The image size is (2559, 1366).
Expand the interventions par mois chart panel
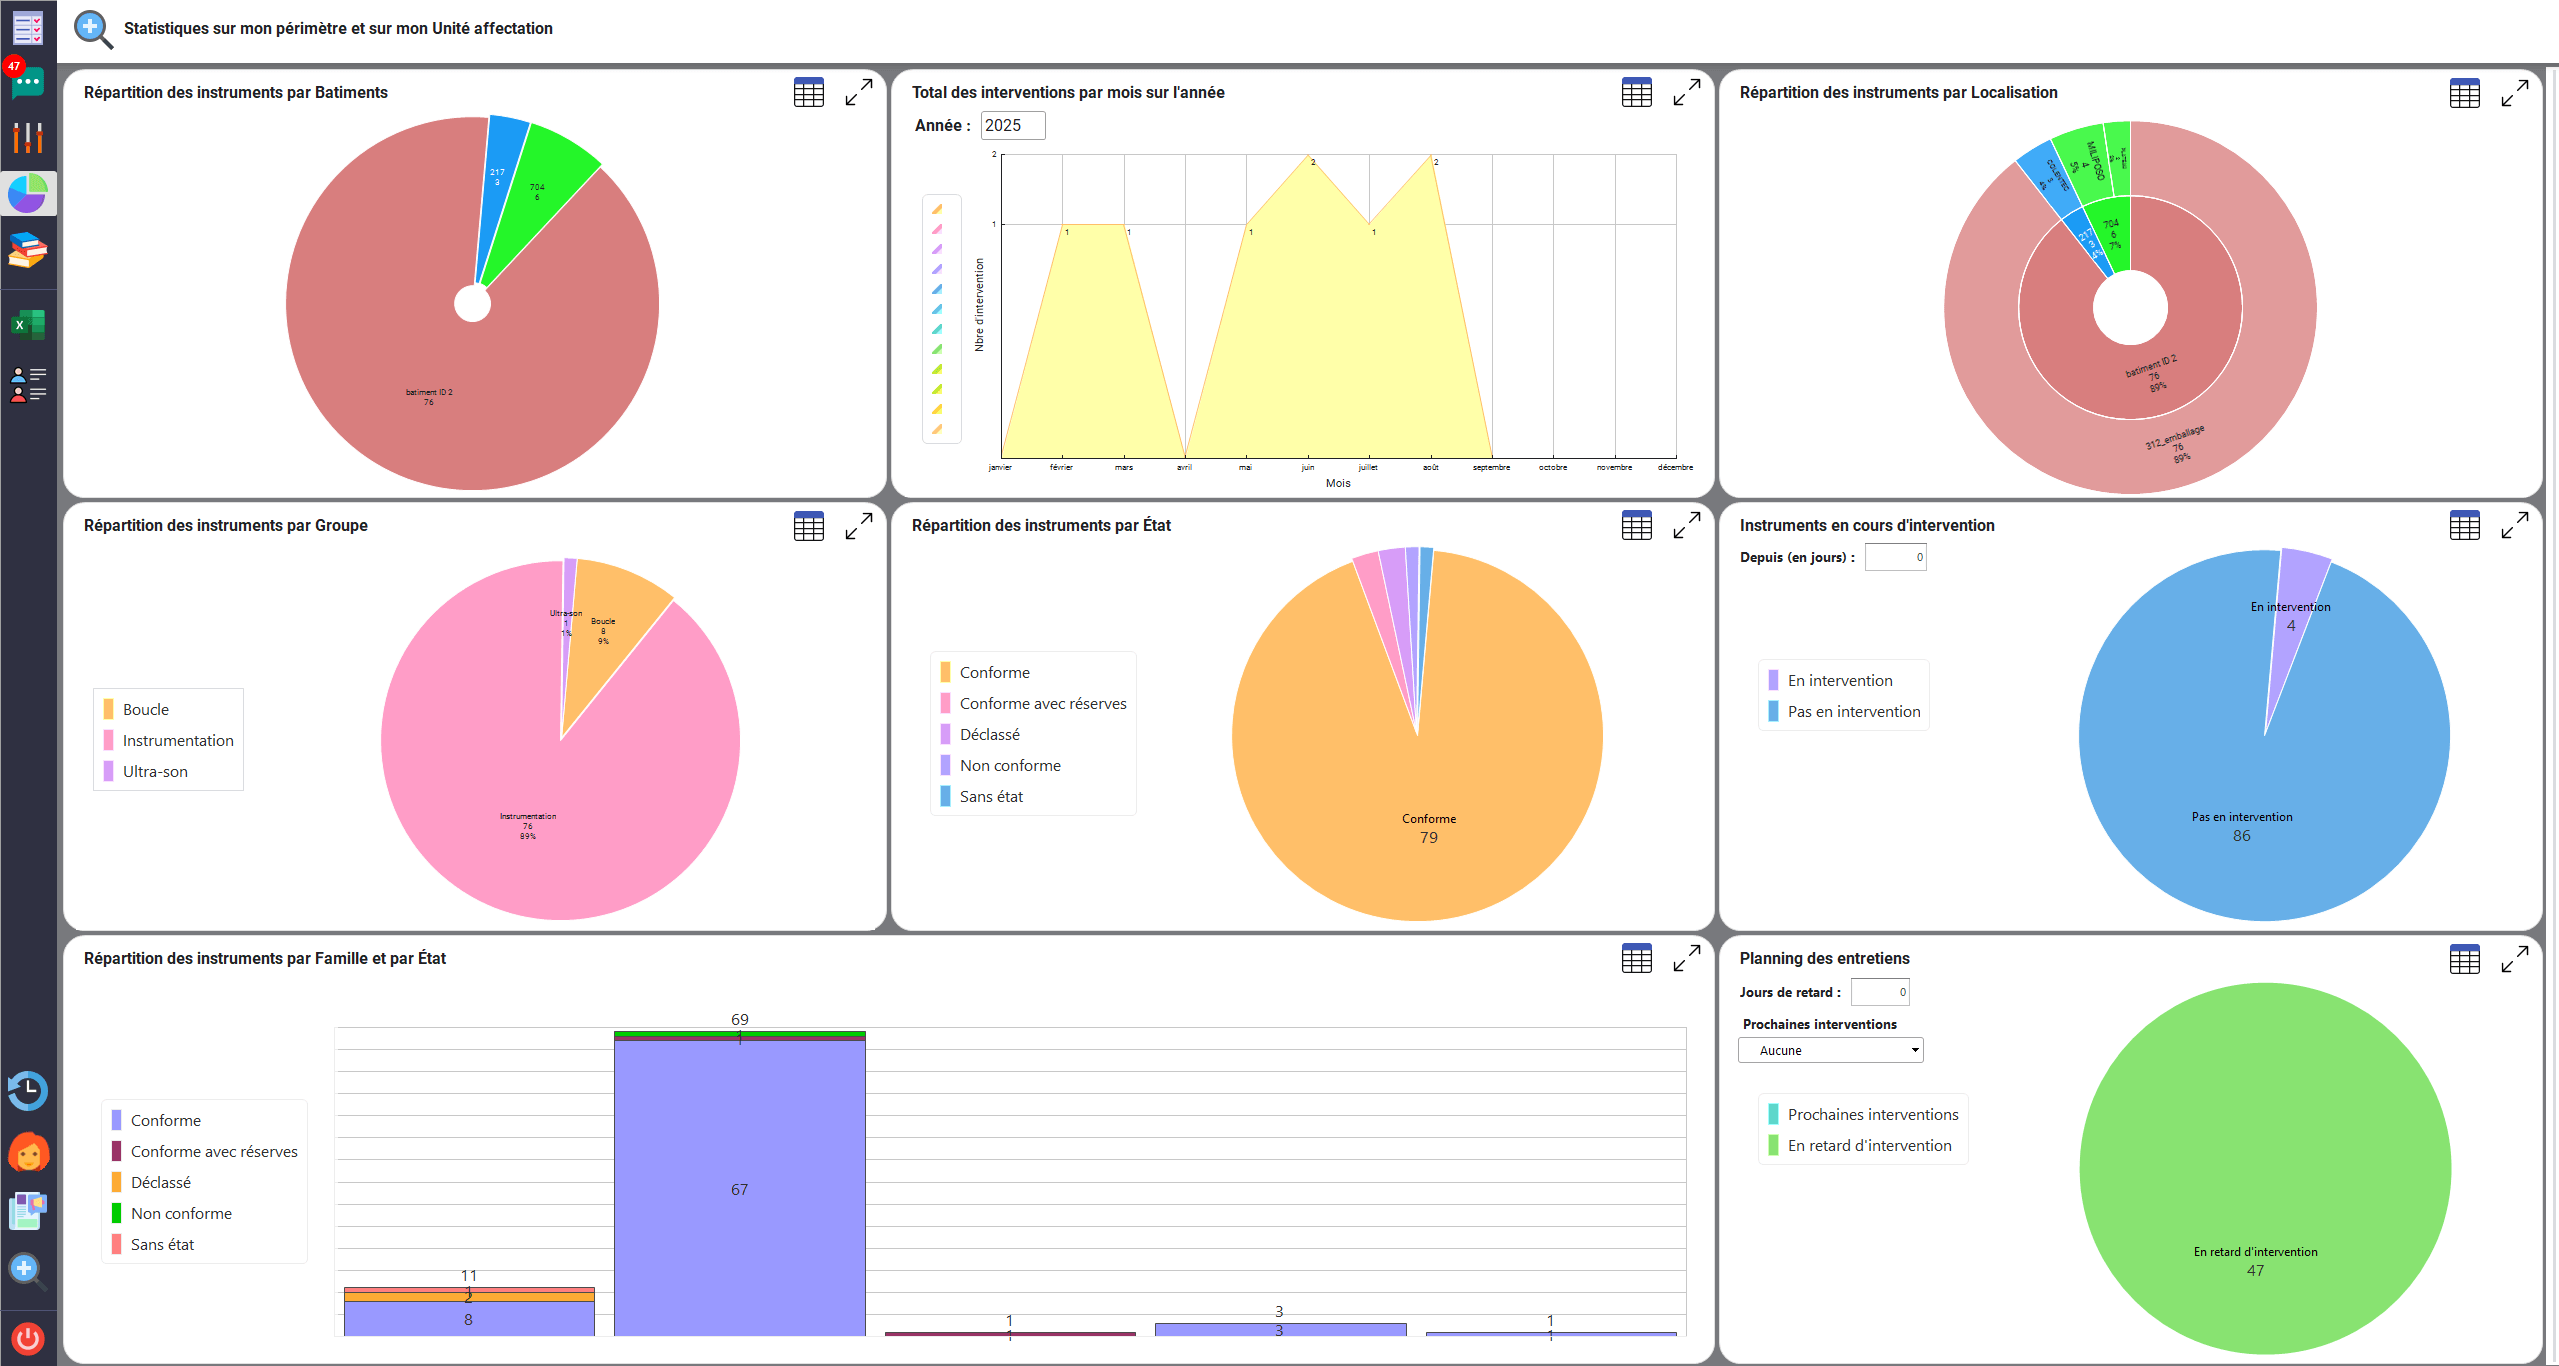coord(1686,93)
